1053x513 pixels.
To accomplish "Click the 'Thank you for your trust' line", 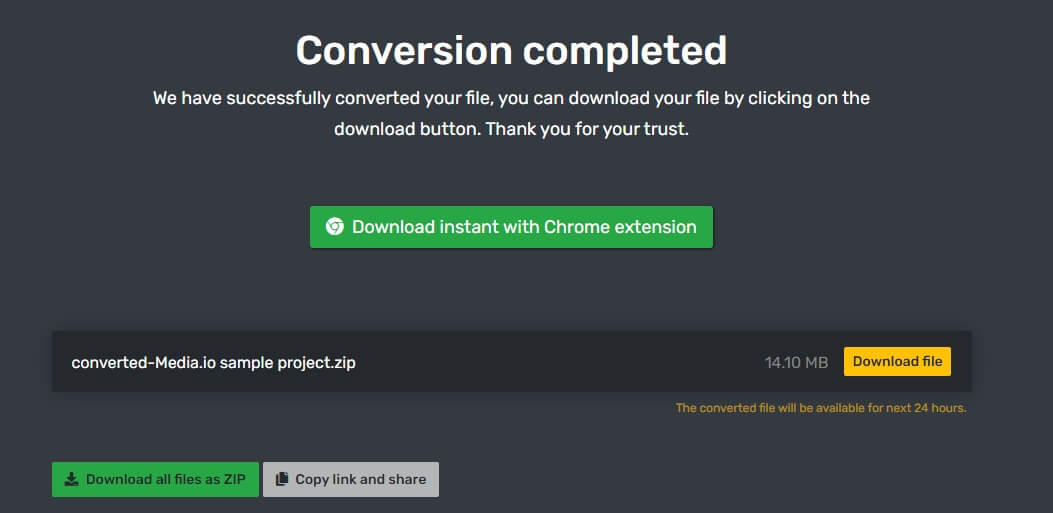I will point(588,129).
